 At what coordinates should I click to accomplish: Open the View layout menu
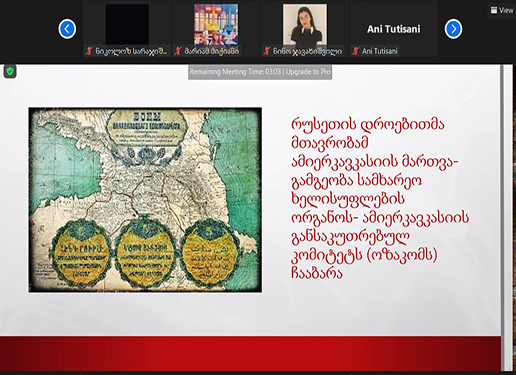tap(502, 10)
